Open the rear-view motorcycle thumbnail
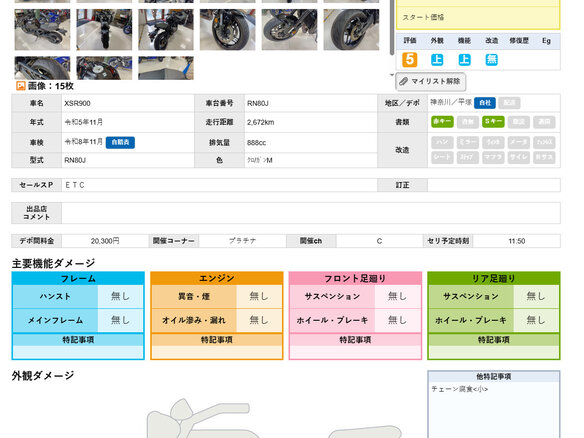Image resolution: width=584 pixels, height=438 pixels. 104,30
